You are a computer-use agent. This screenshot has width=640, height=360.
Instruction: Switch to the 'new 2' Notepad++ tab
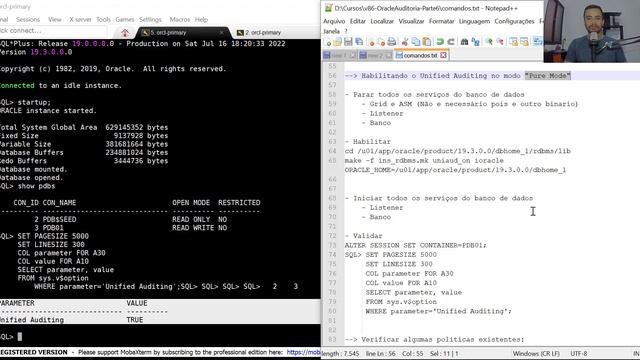pyautogui.click(x=375, y=55)
